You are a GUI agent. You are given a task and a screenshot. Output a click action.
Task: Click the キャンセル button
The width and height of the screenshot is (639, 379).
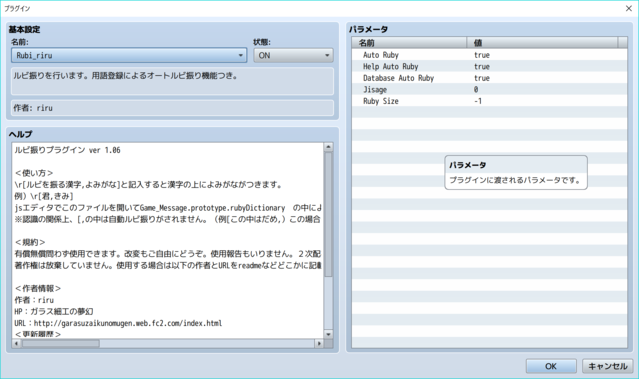(607, 366)
